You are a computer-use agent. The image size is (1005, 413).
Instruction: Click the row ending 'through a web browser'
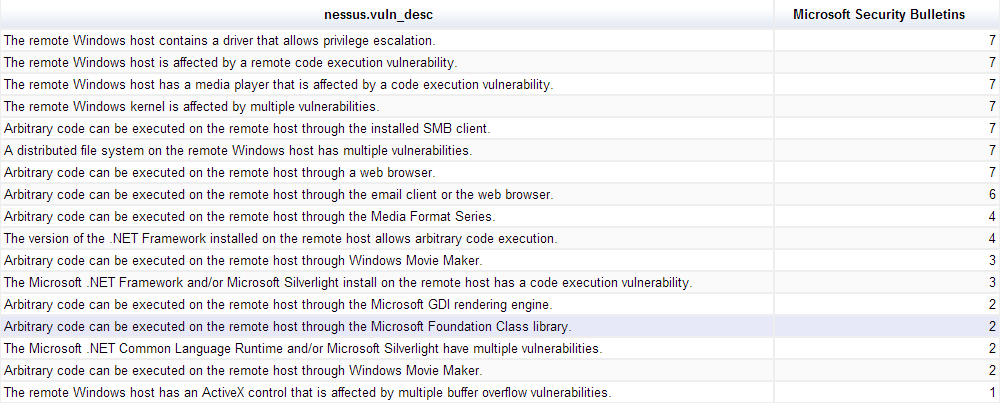click(500, 173)
